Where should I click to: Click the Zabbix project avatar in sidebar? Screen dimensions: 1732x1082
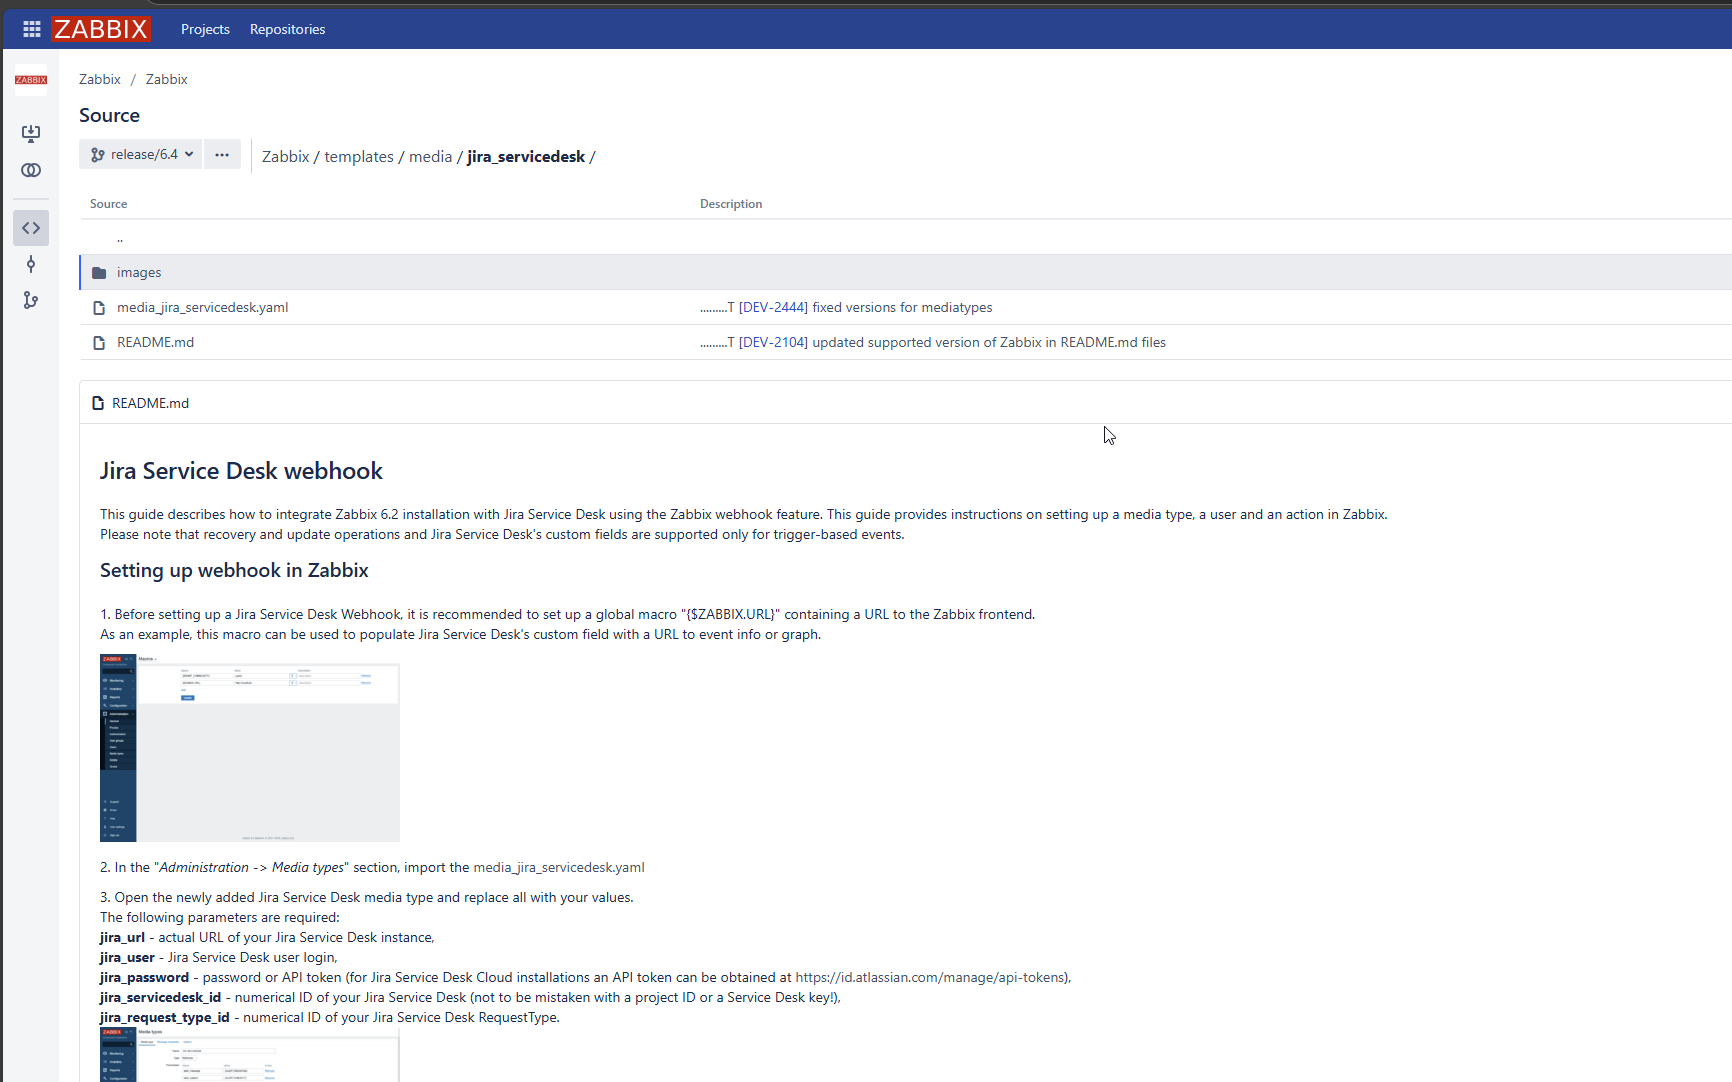click(x=31, y=80)
